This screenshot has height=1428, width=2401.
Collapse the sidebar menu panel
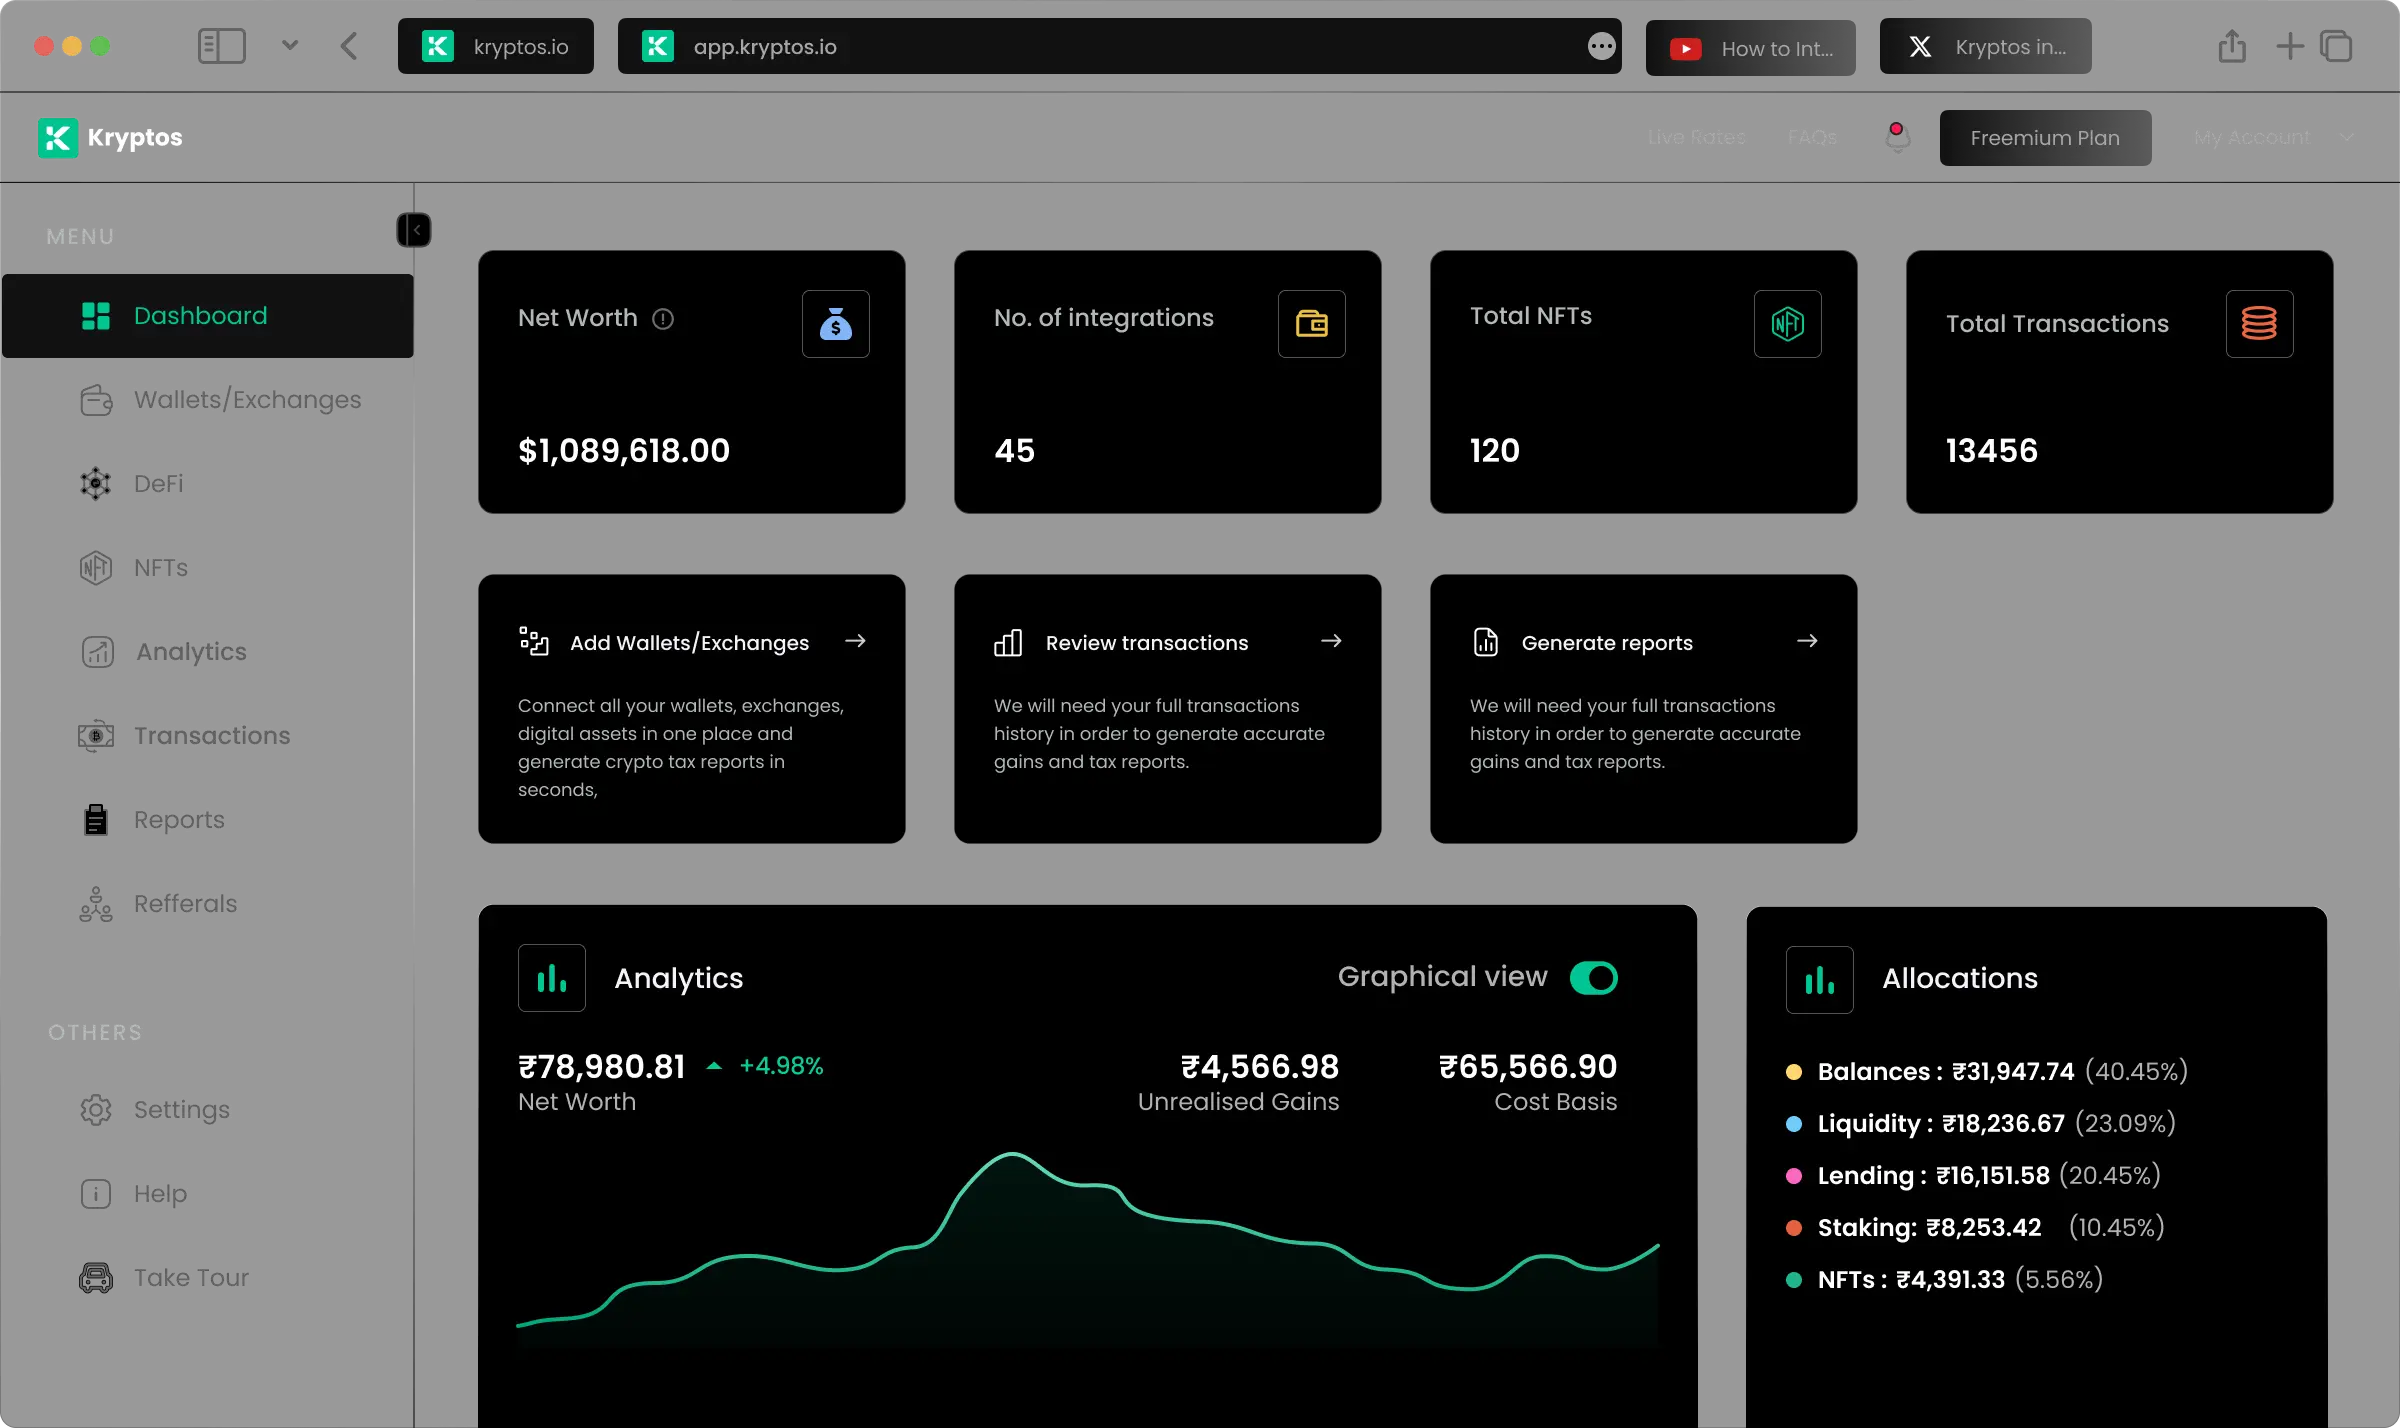coord(414,229)
